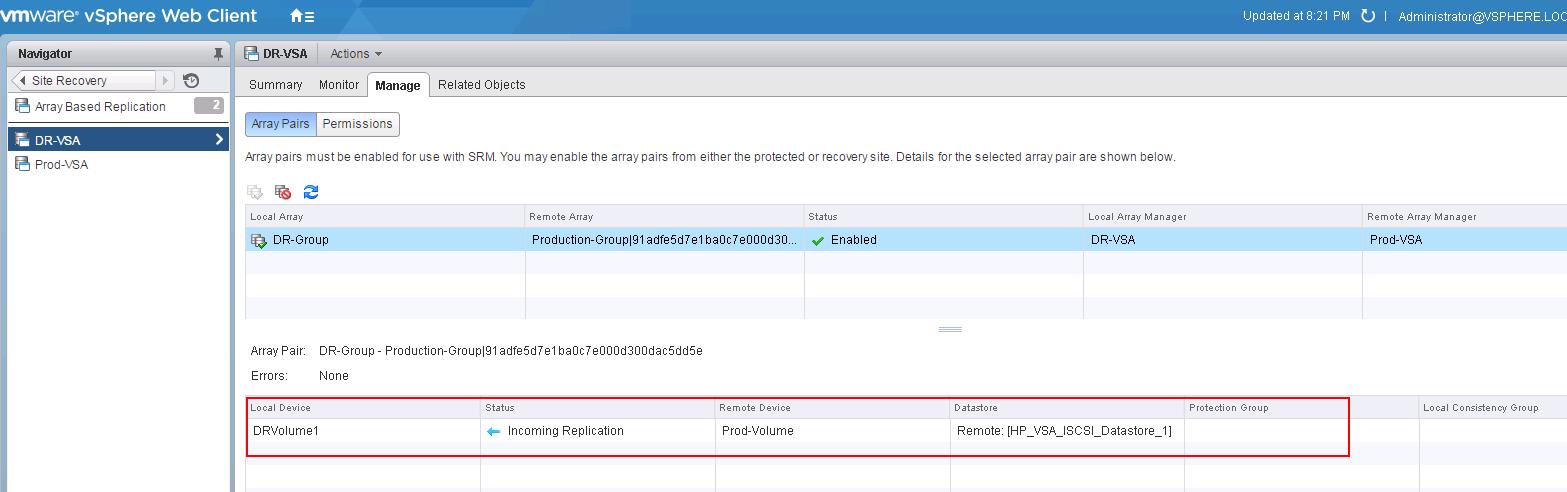
Task: Switch to the Summary tab
Action: click(x=275, y=85)
